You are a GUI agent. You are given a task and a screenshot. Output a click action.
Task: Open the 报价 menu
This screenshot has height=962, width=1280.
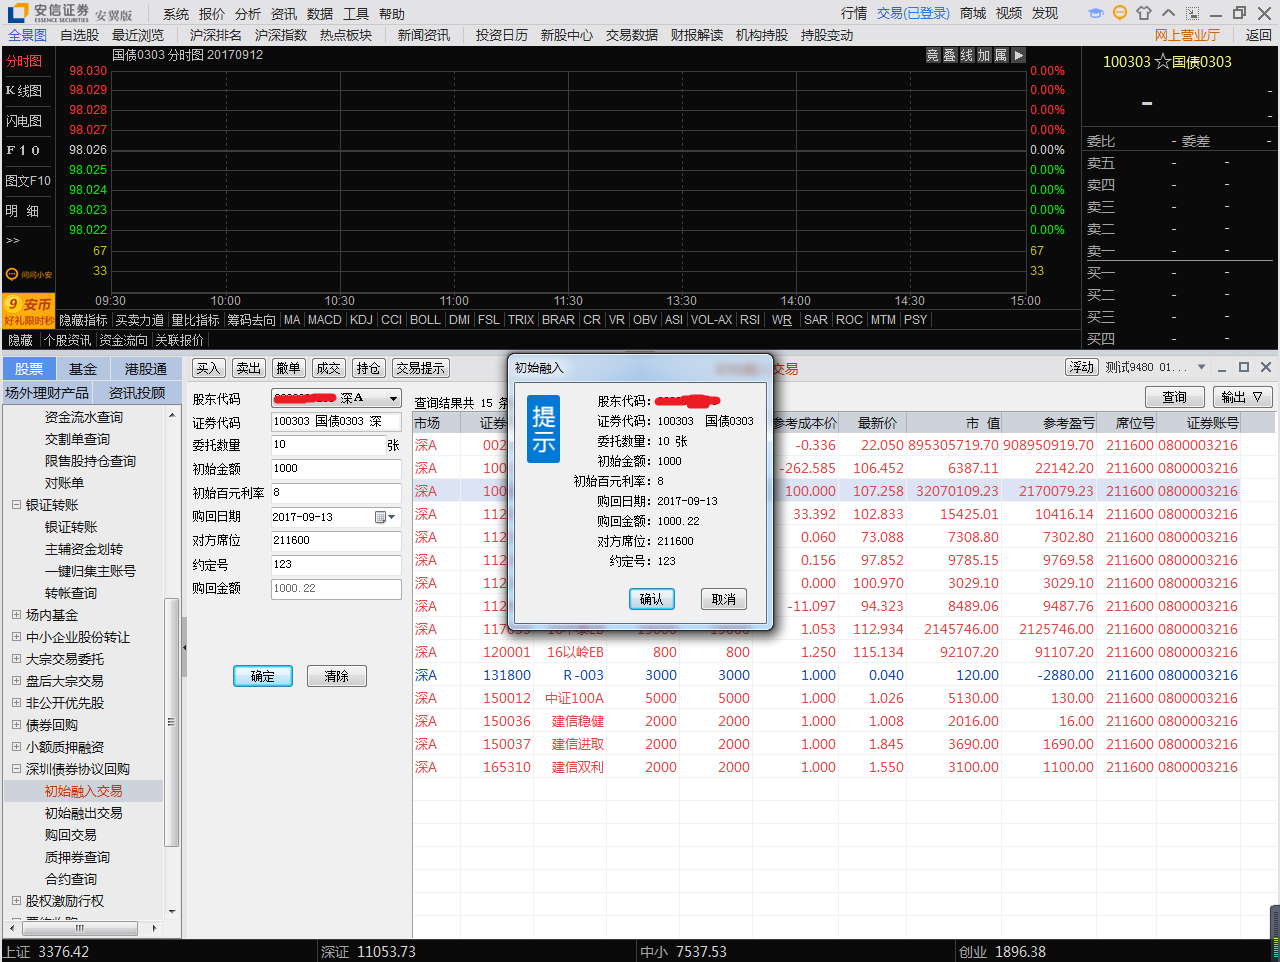click(212, 14)
